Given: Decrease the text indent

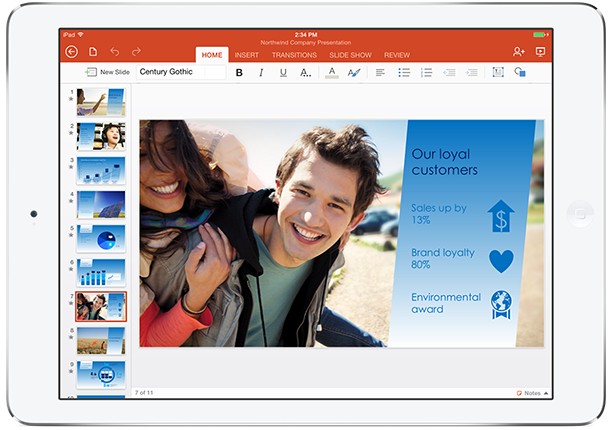Looking at the screenshot, I should [449, 72].
